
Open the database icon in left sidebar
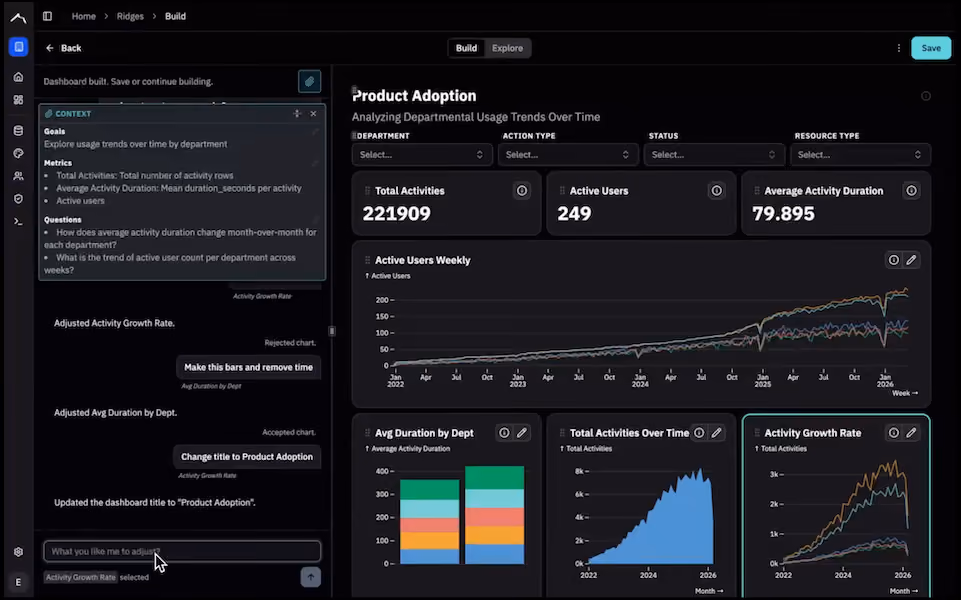pos(18,131)
